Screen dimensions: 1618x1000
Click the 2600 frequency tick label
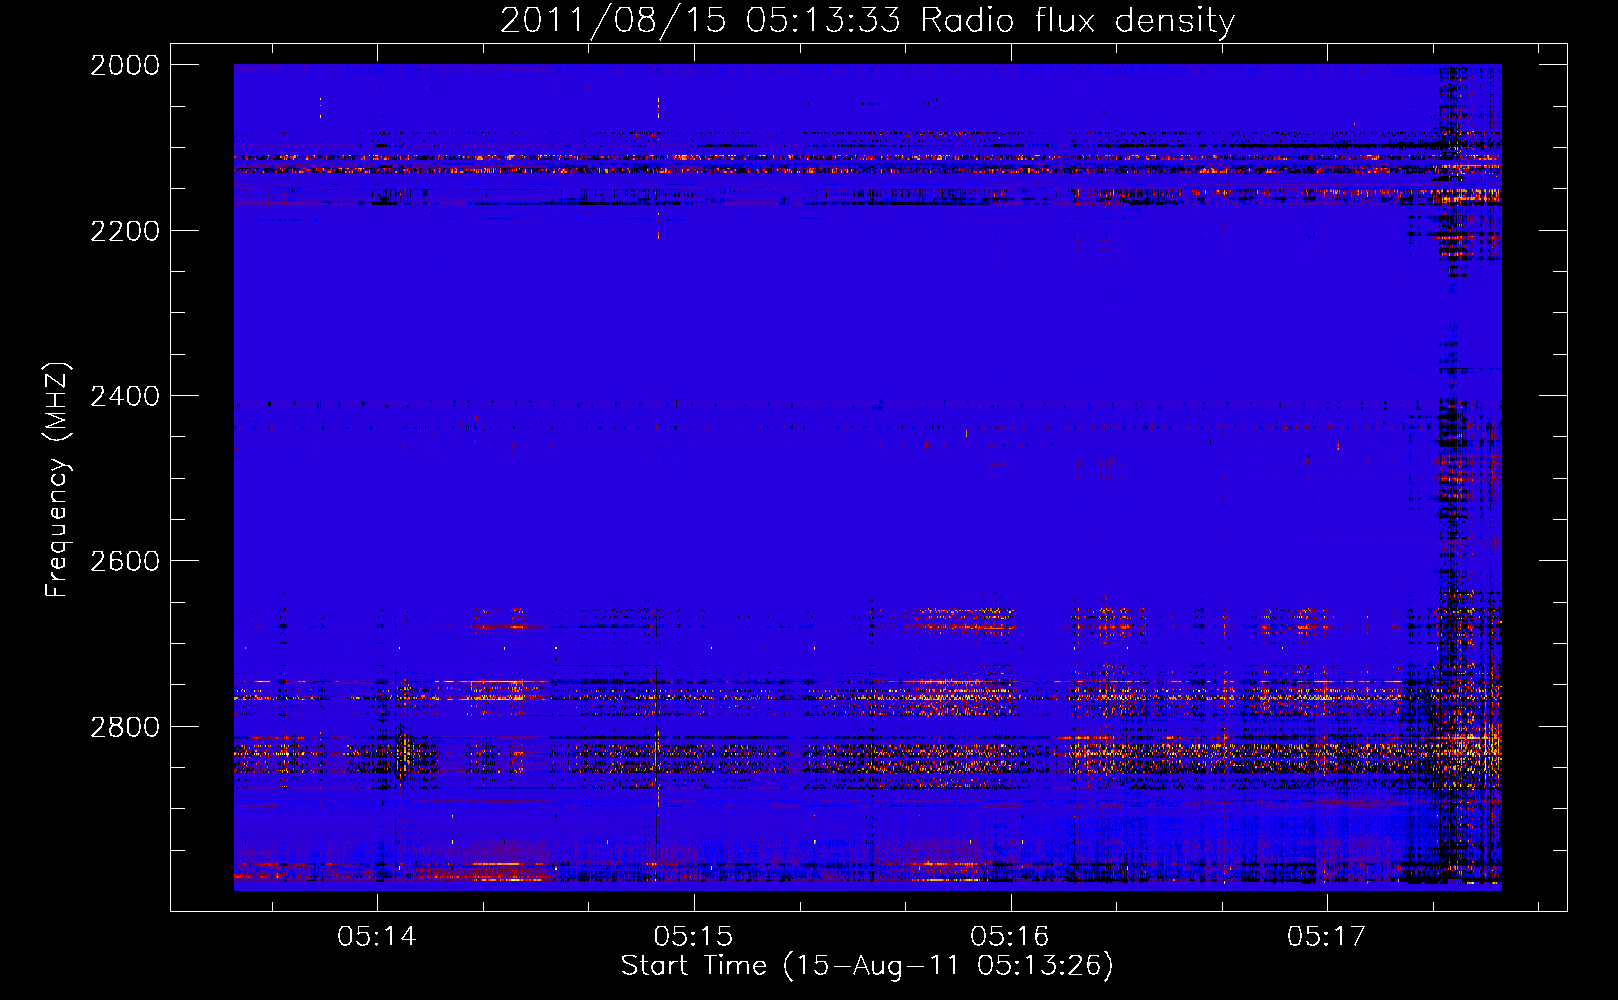coord(125,561)
